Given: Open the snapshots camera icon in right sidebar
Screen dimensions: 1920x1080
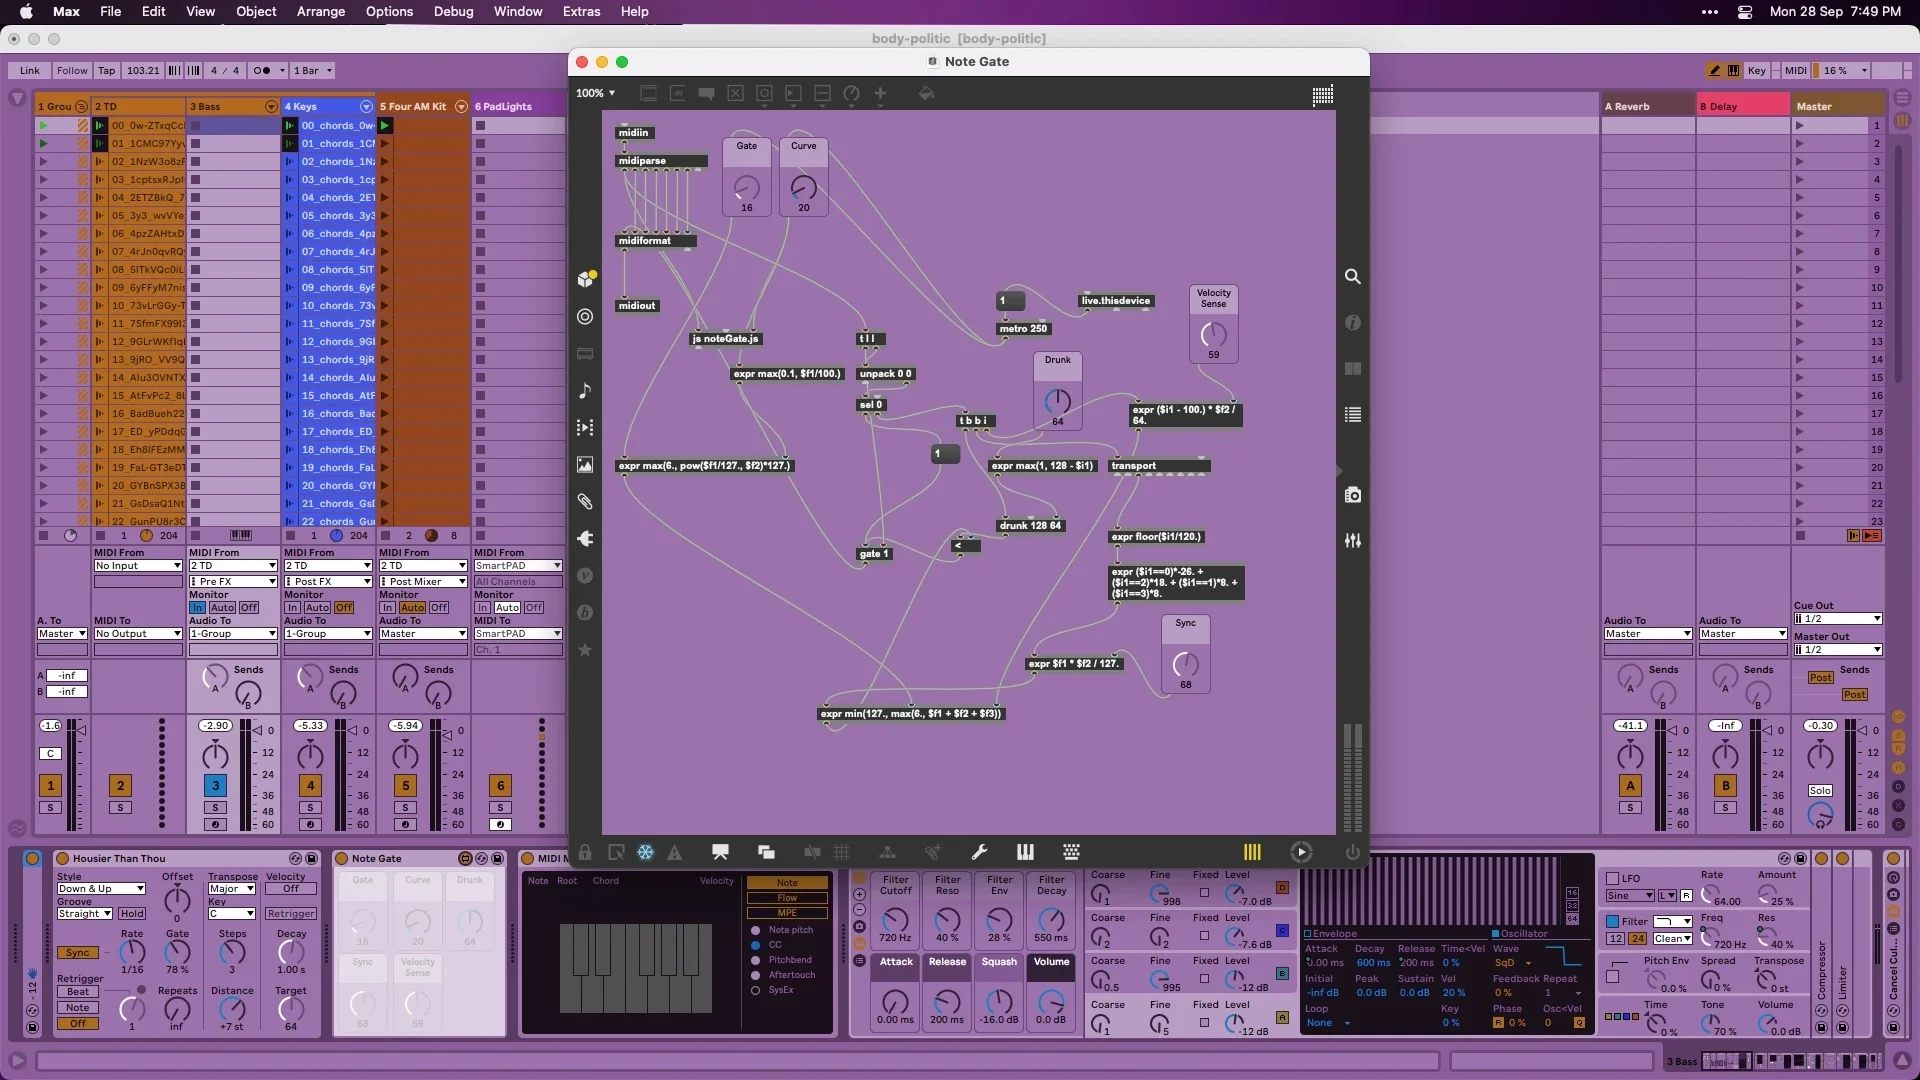Looking at the screenshot, I should pos(1352,495).
